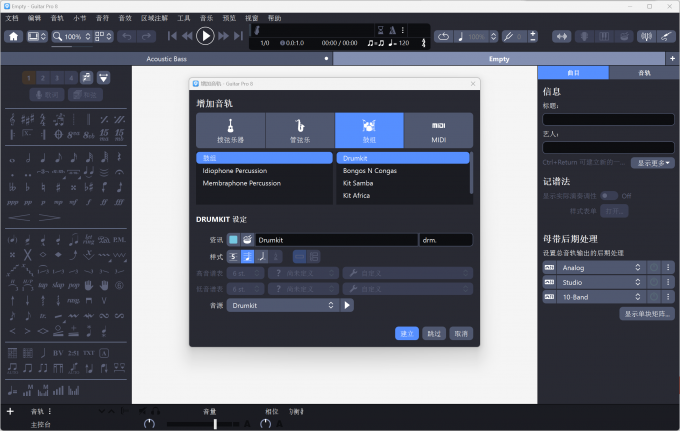680x431 pixels.
Task: Open the Drumkit sound source dropdown
Action: click(x=282, y=305)
